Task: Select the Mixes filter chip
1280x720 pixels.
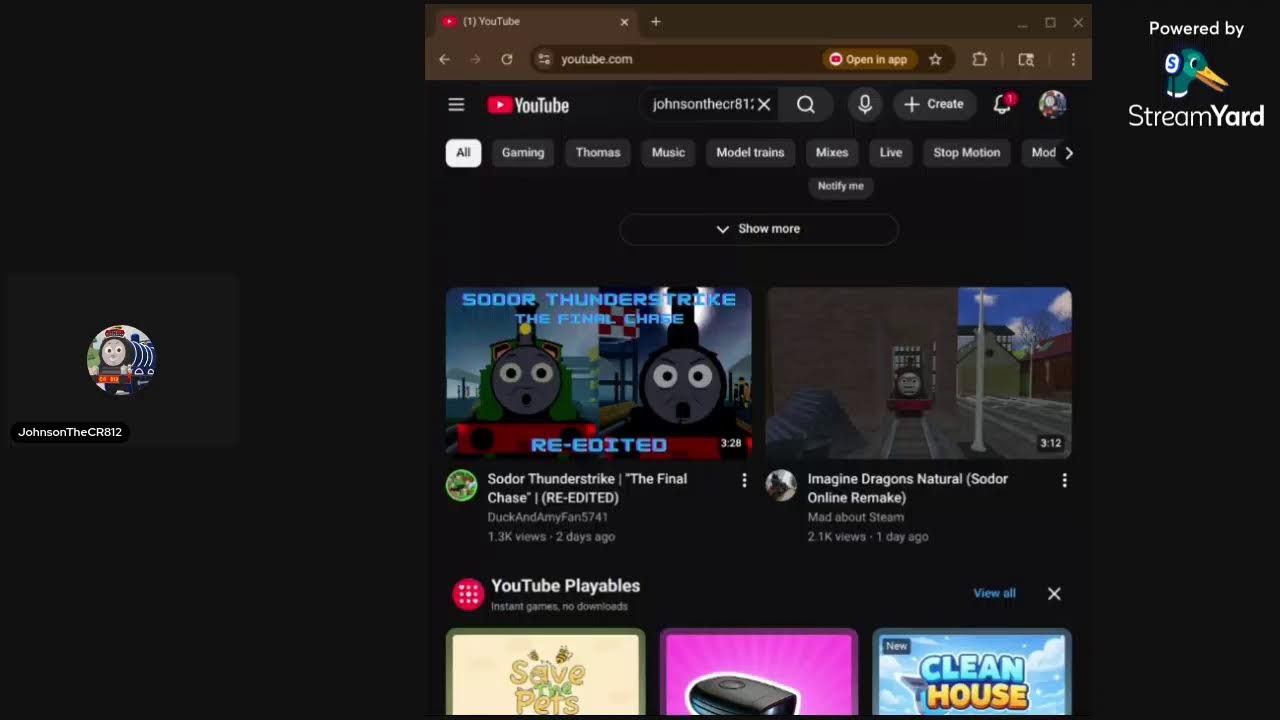Action: coord(832,153)
